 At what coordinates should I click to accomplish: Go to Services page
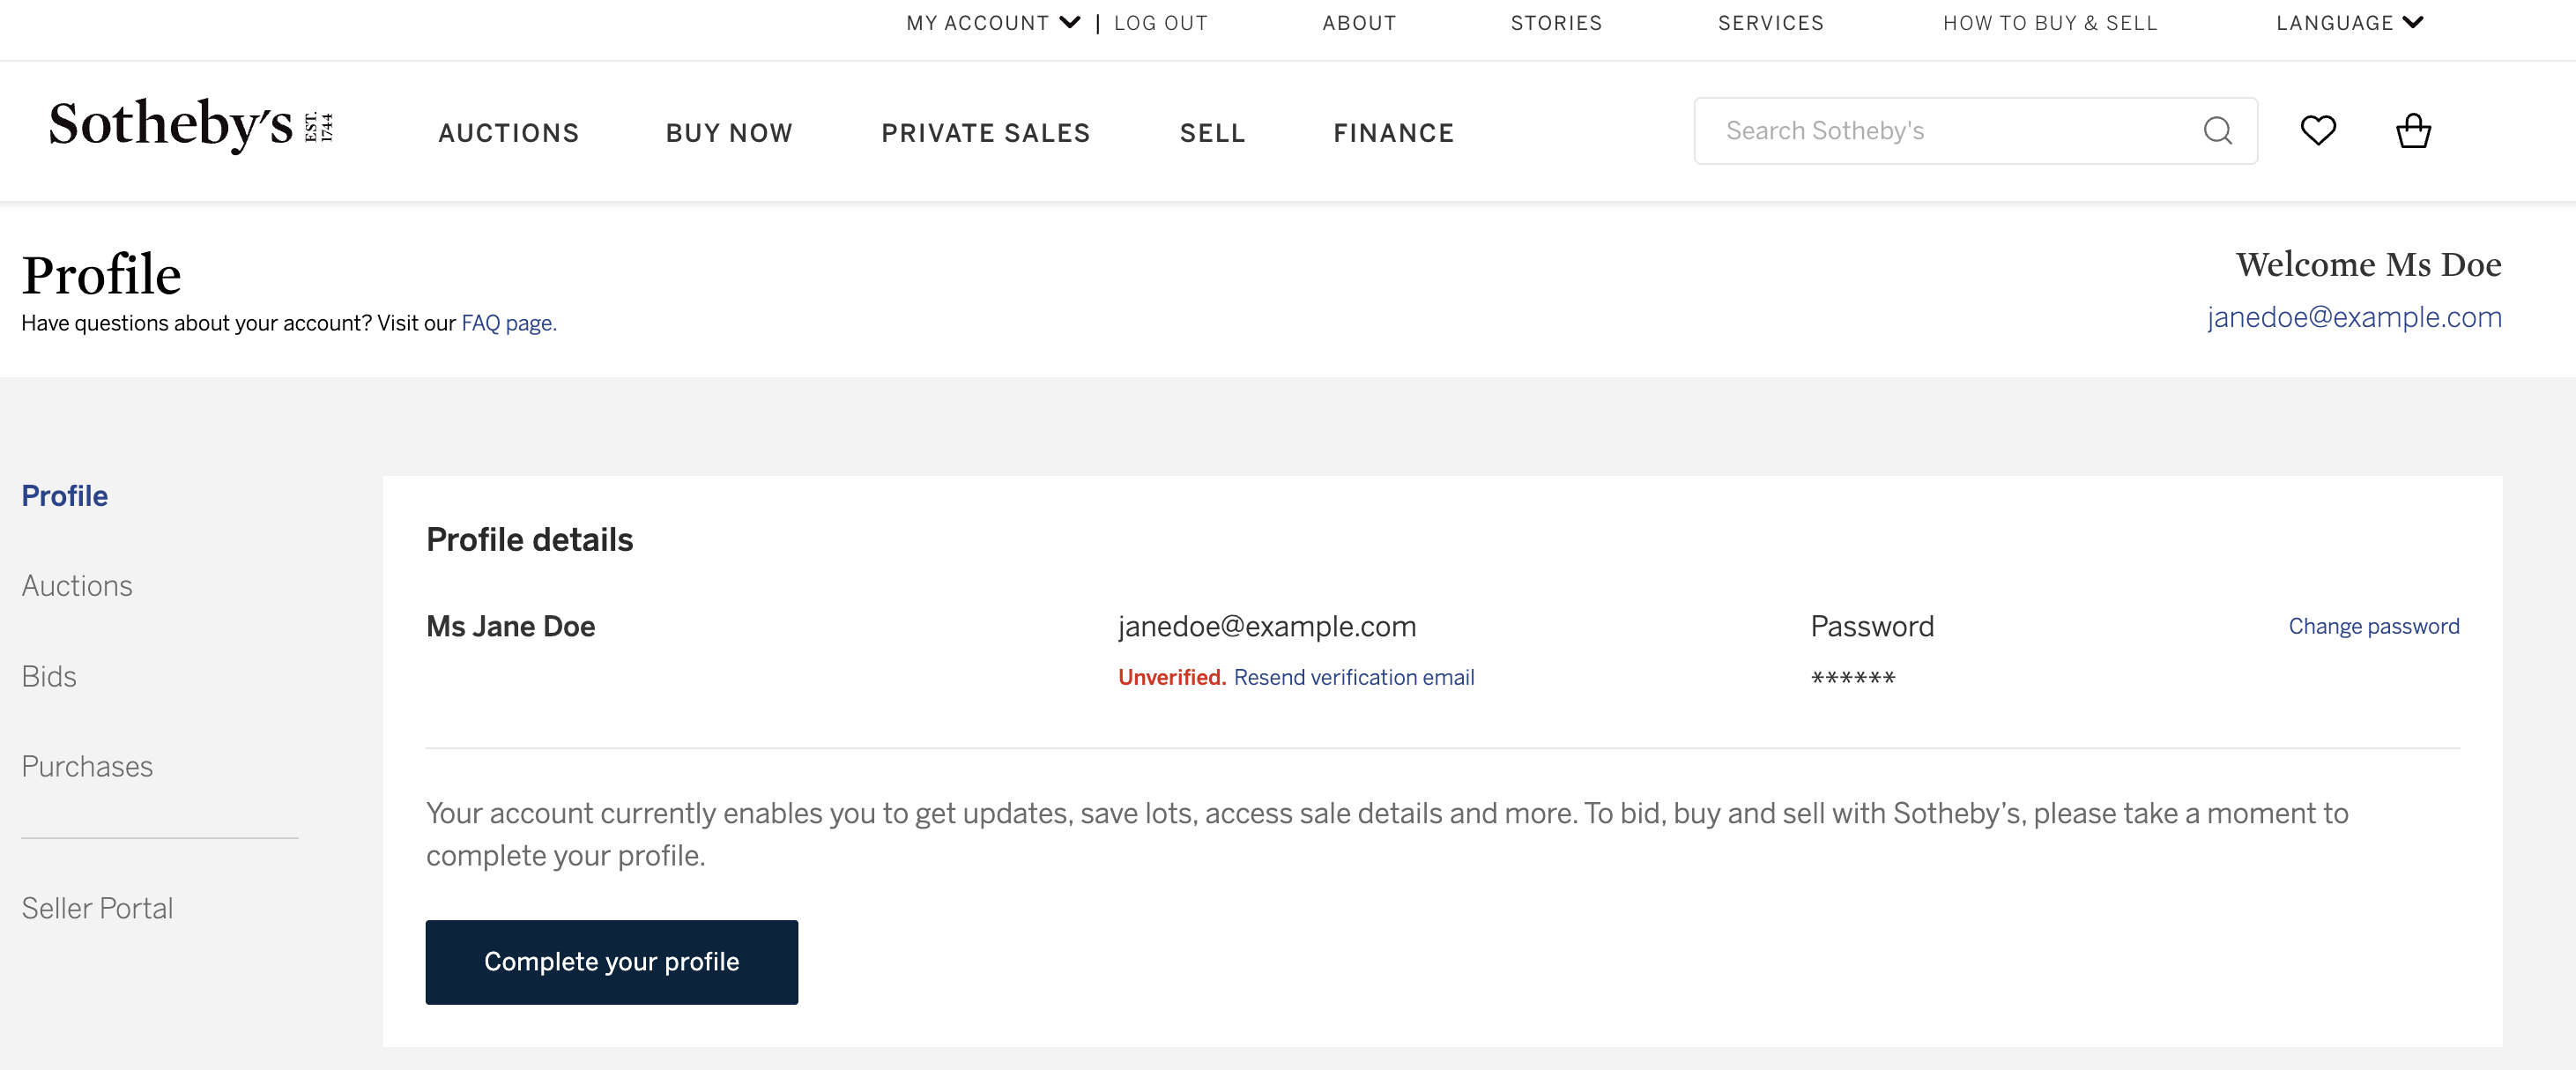(1771, 23)
